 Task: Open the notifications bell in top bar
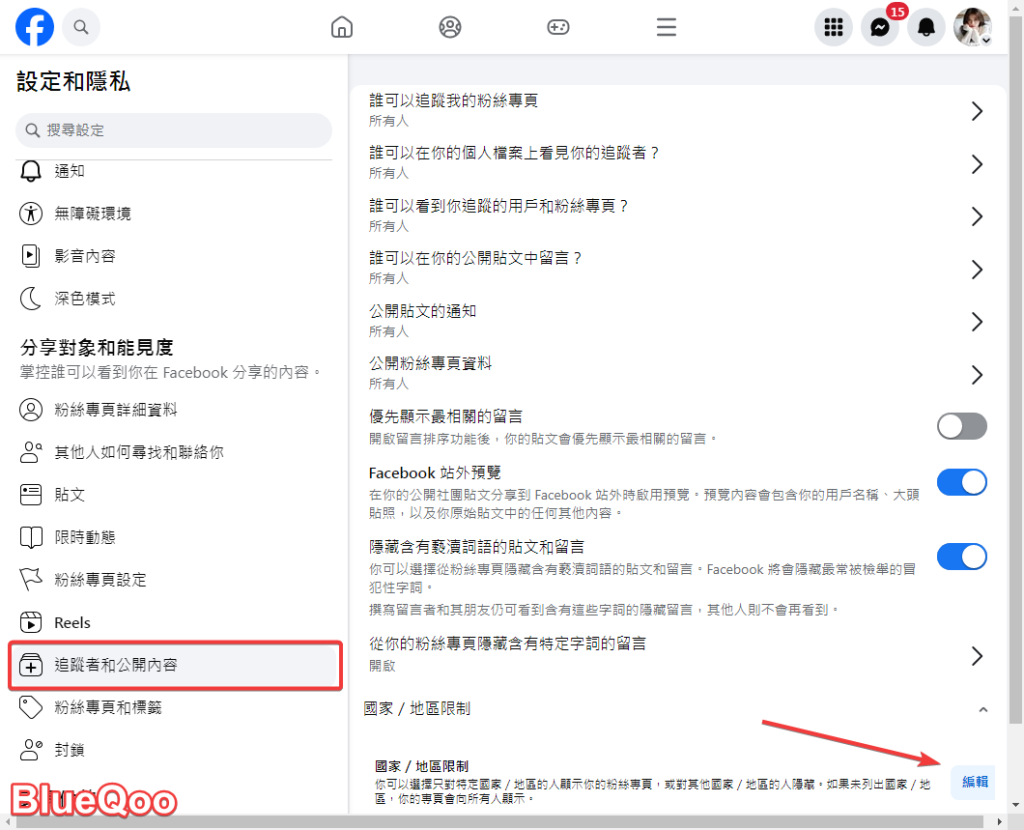pos(927,27)
